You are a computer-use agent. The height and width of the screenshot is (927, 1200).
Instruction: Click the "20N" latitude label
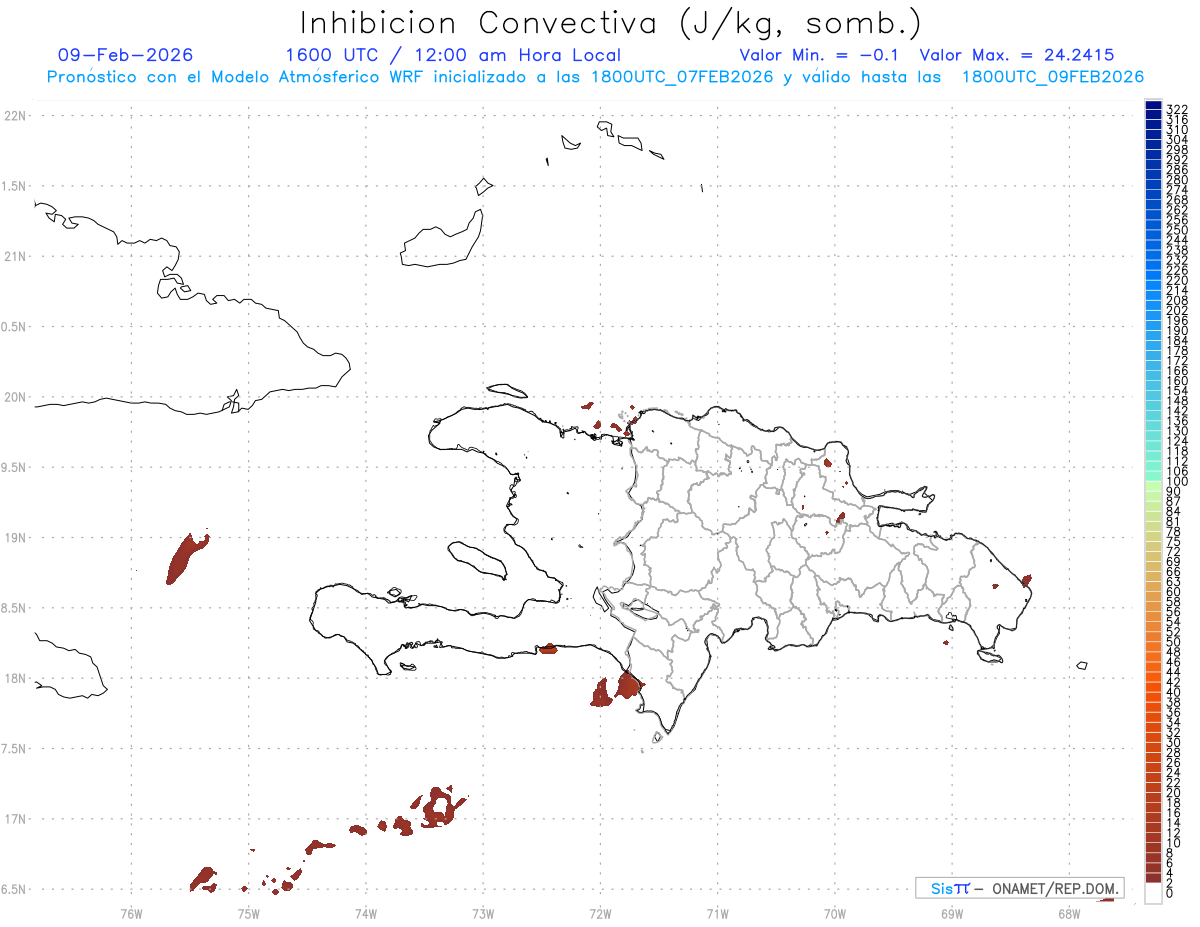point(14,397)
